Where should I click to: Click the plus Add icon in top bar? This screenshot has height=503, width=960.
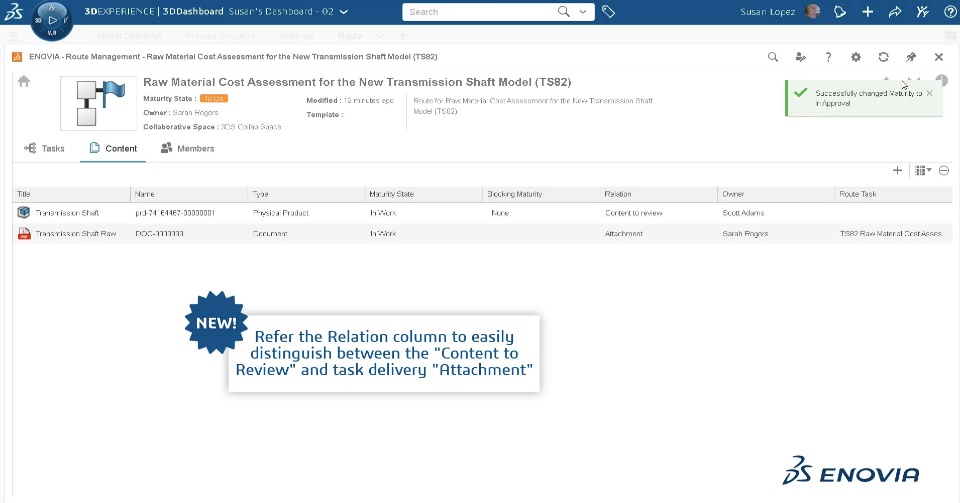pyautogui.click(x=868, y=12)
